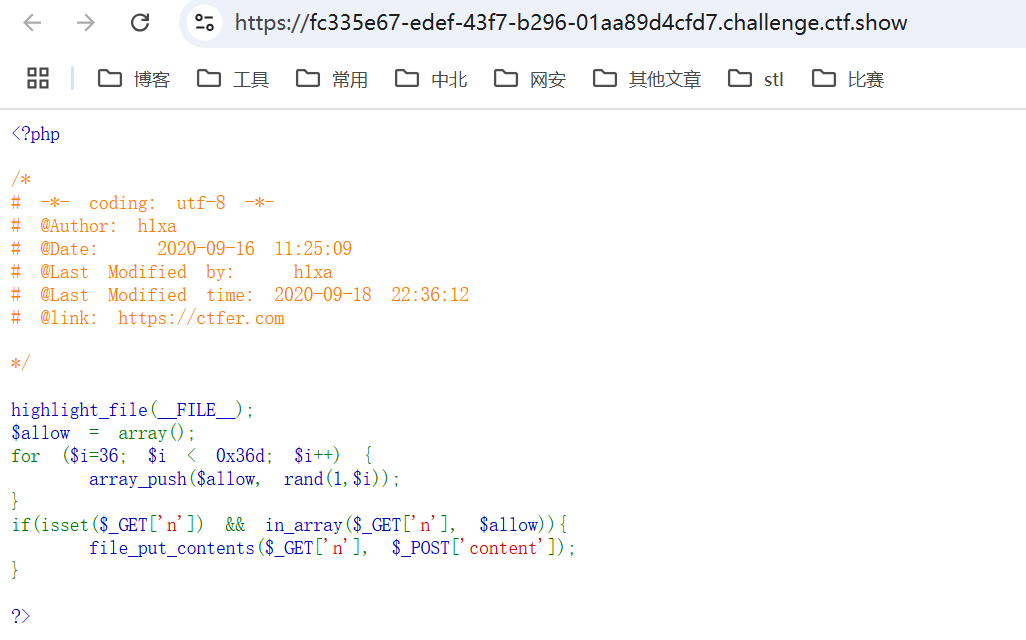Image resolution: width=1026 pixels, height=640 pixels.
Task: Open the 比赛 bookmark folder
Action: (848, 79)
